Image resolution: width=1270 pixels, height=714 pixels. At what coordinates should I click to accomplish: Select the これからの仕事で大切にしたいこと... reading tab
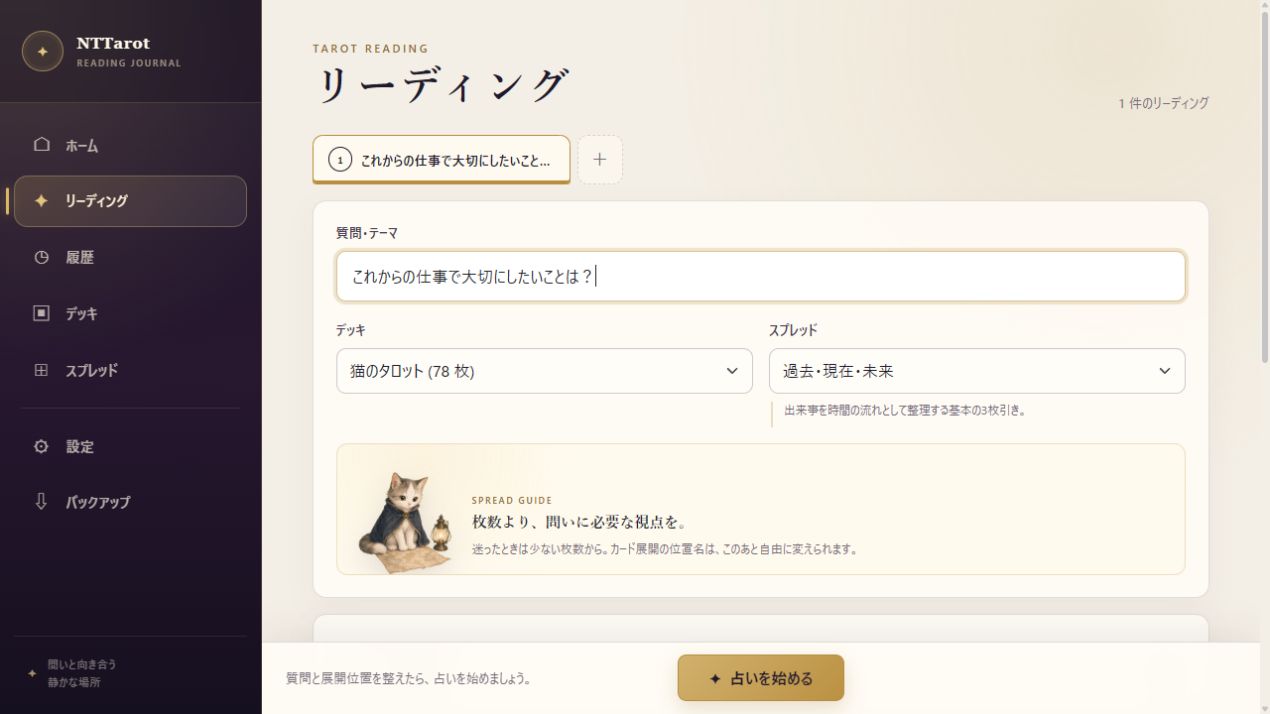pos(441,160)
